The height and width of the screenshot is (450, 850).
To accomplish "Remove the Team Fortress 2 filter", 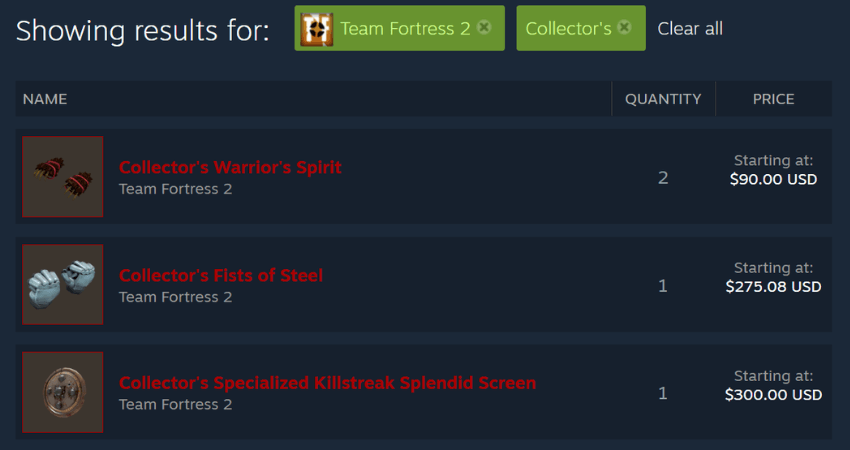I will [484, 27].
